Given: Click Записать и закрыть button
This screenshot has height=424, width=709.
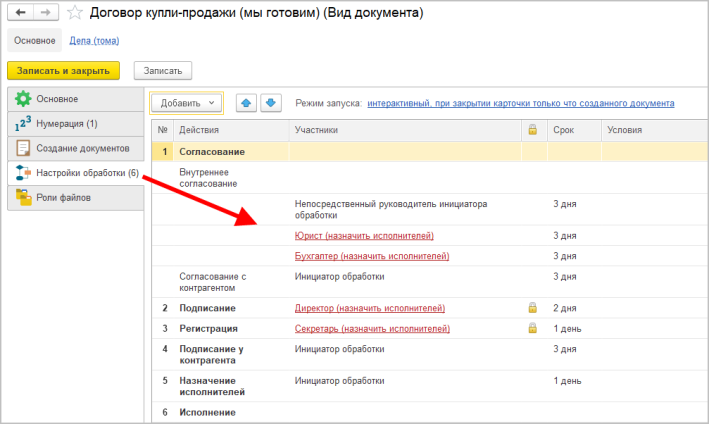Looking at the screenshot, I should 63,71.
